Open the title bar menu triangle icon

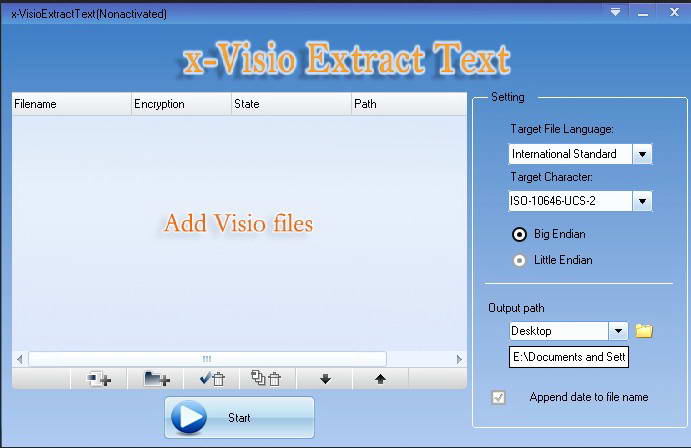pyautogui.click(x=616, y=12)
